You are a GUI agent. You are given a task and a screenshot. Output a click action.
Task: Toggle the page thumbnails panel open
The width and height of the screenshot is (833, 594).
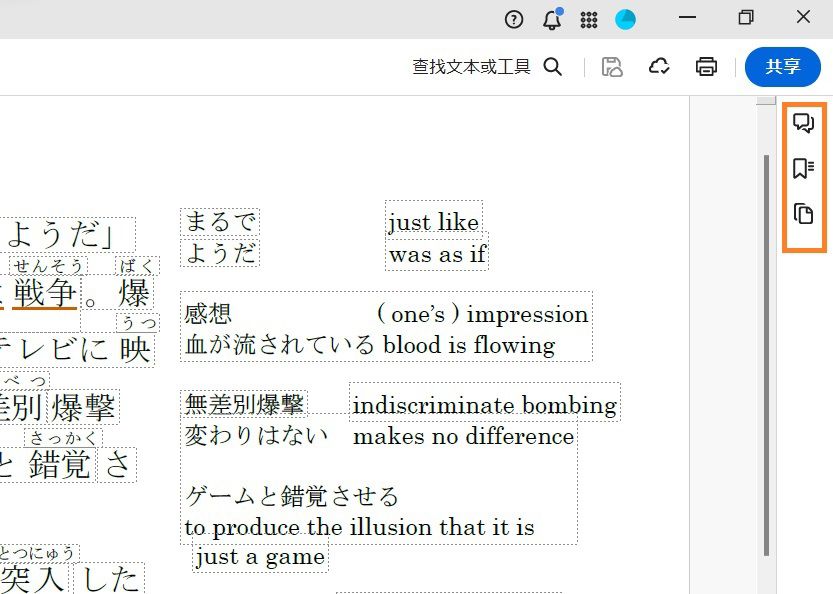point(804,215)
